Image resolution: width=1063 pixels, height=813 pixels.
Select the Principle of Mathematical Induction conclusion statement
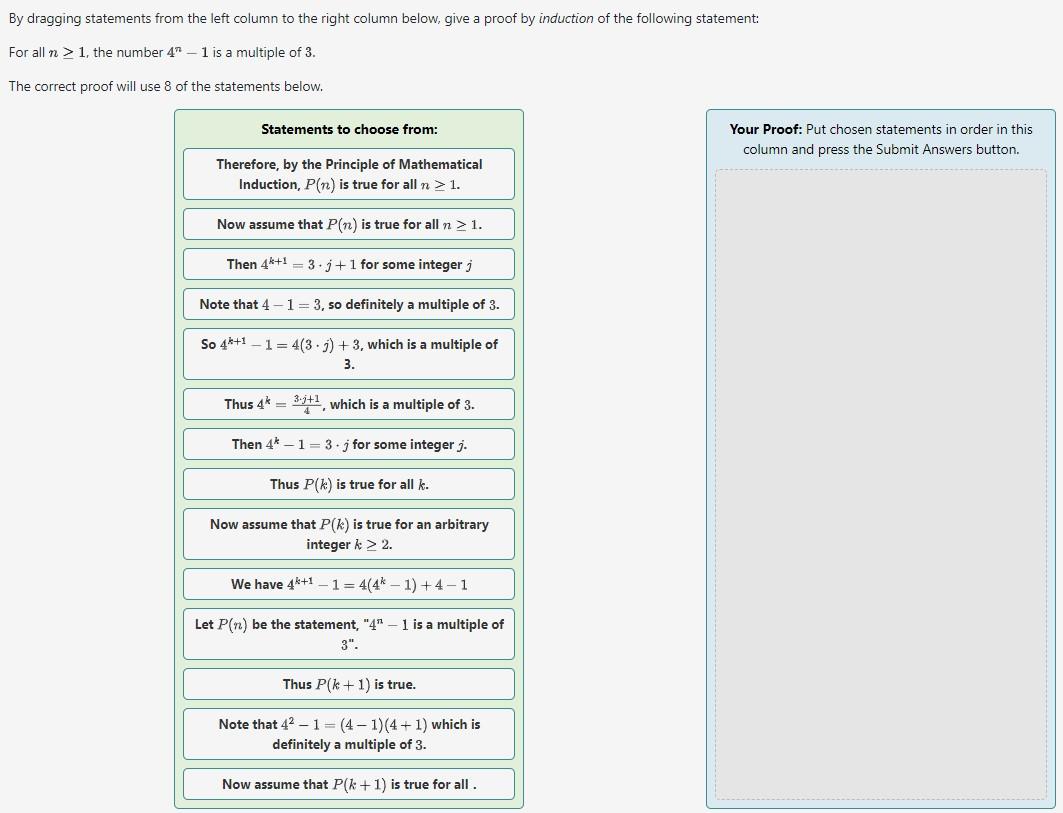click(348, 173)
